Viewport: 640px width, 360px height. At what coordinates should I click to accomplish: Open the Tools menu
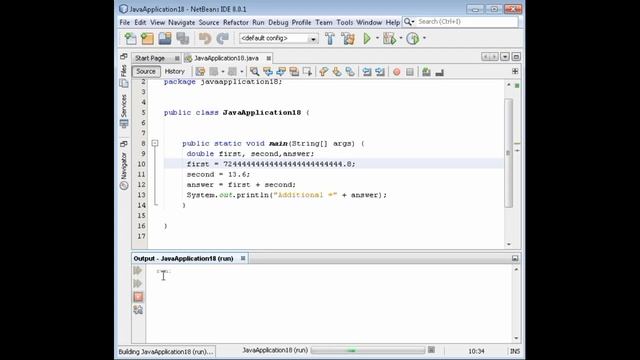tap(344, 22)
